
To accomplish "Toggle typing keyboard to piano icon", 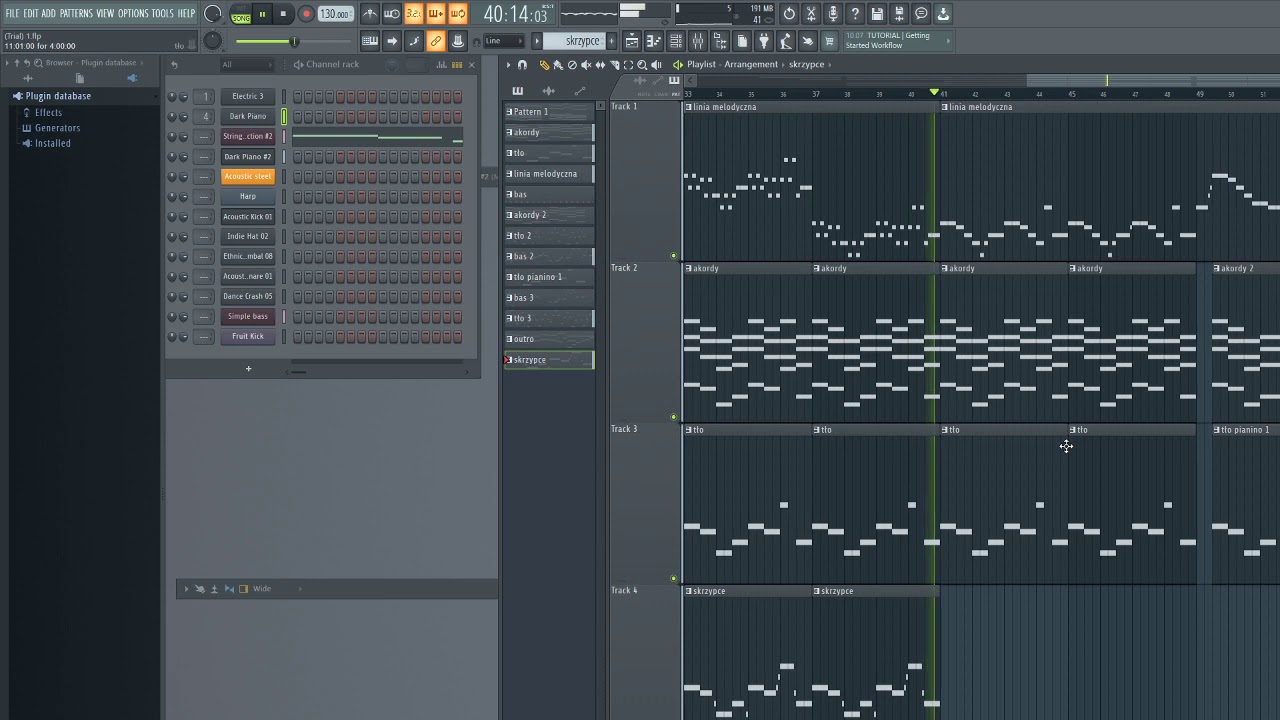I will point(370,41).
